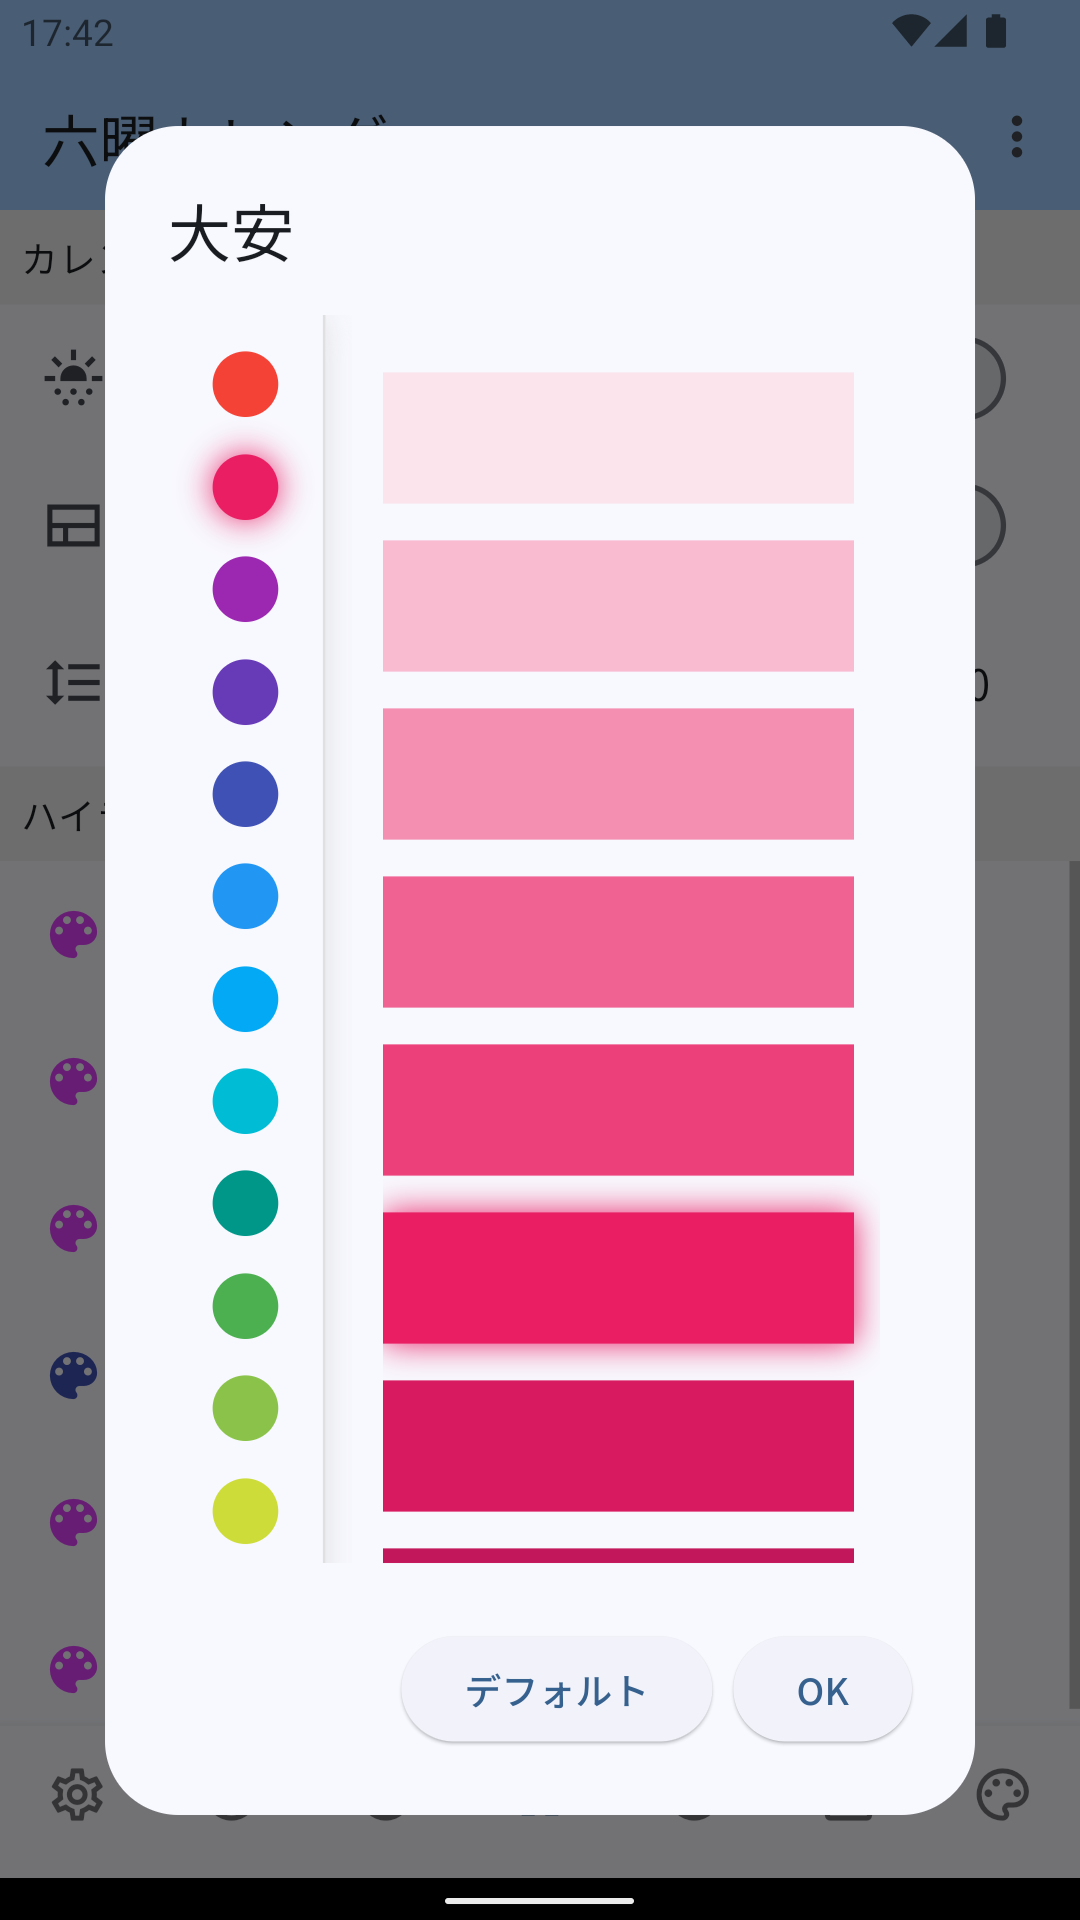1080x1920 pixels.
Task: Select the red-orange color circle
Action: pyautogui.click(x=245, y=384)
